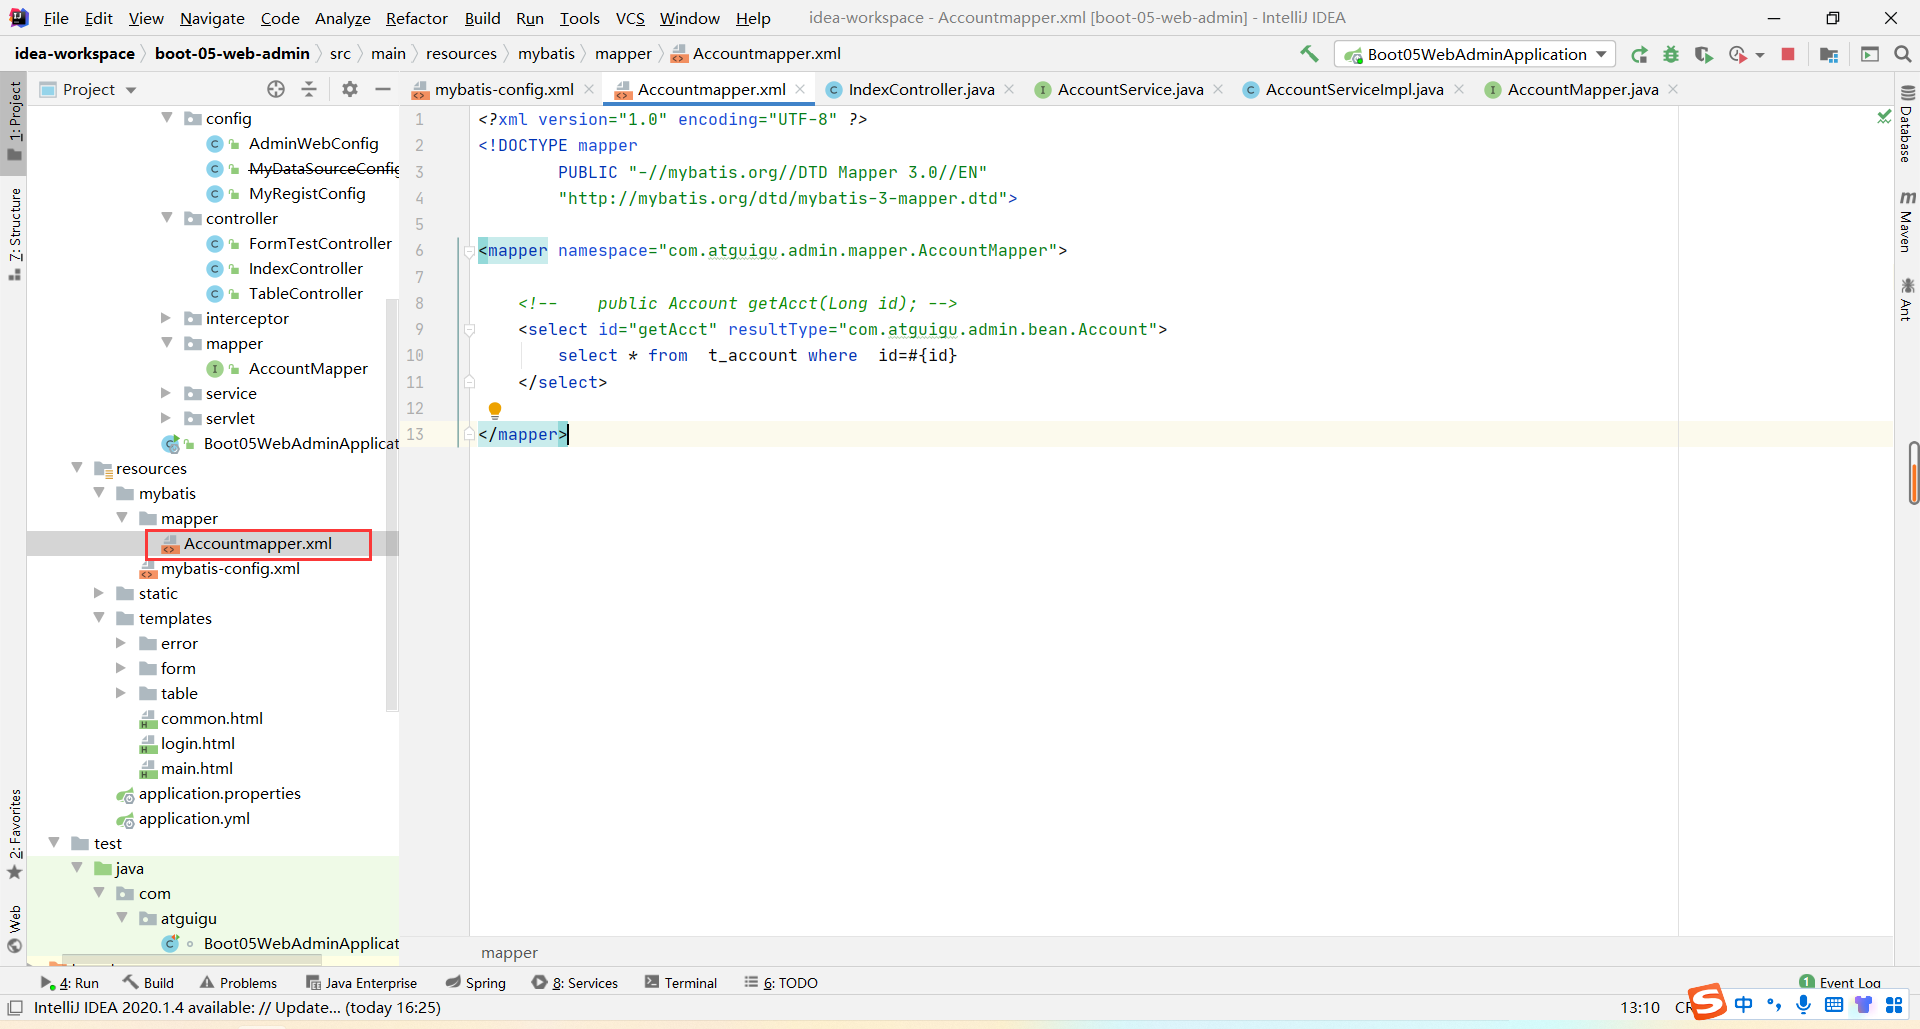This screenshot has width=1920, height=1029.
Task: Rerun Boot05WebAdminApplication with the green rerun icon
Action: coord(1639,55)
